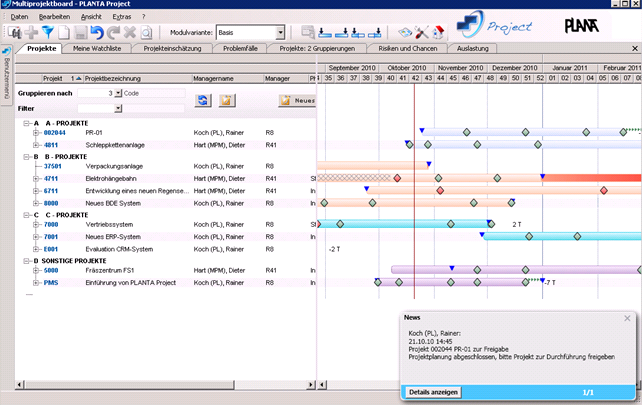Image resolution: width=642 pixels, height=405 pixels.
Task: Click the magnifier icon in the toolbar
Action: click(146, 33)
